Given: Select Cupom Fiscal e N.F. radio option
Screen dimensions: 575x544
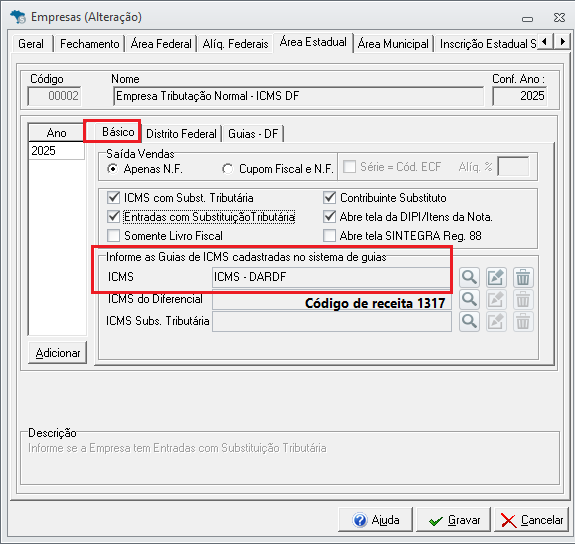Looking at the screenshot, I should point(227,169).
